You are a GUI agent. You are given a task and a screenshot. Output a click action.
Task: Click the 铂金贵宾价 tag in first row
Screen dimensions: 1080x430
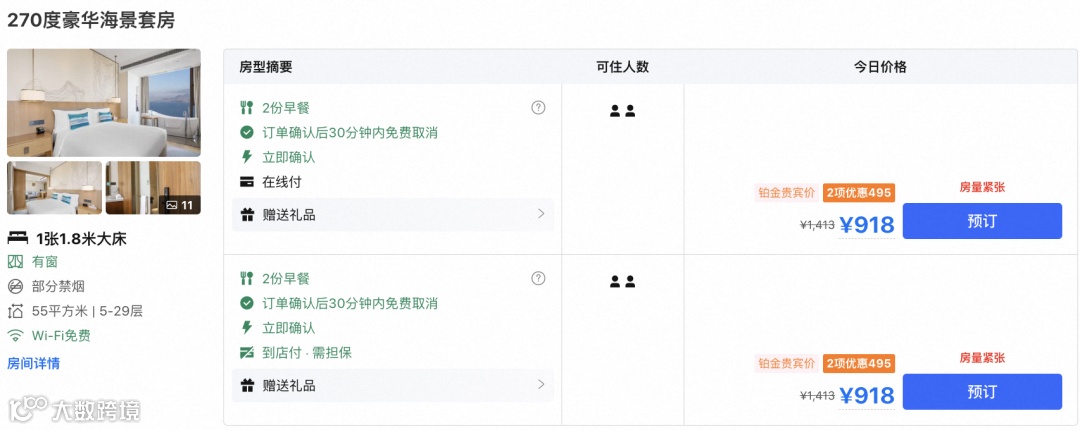787,193
